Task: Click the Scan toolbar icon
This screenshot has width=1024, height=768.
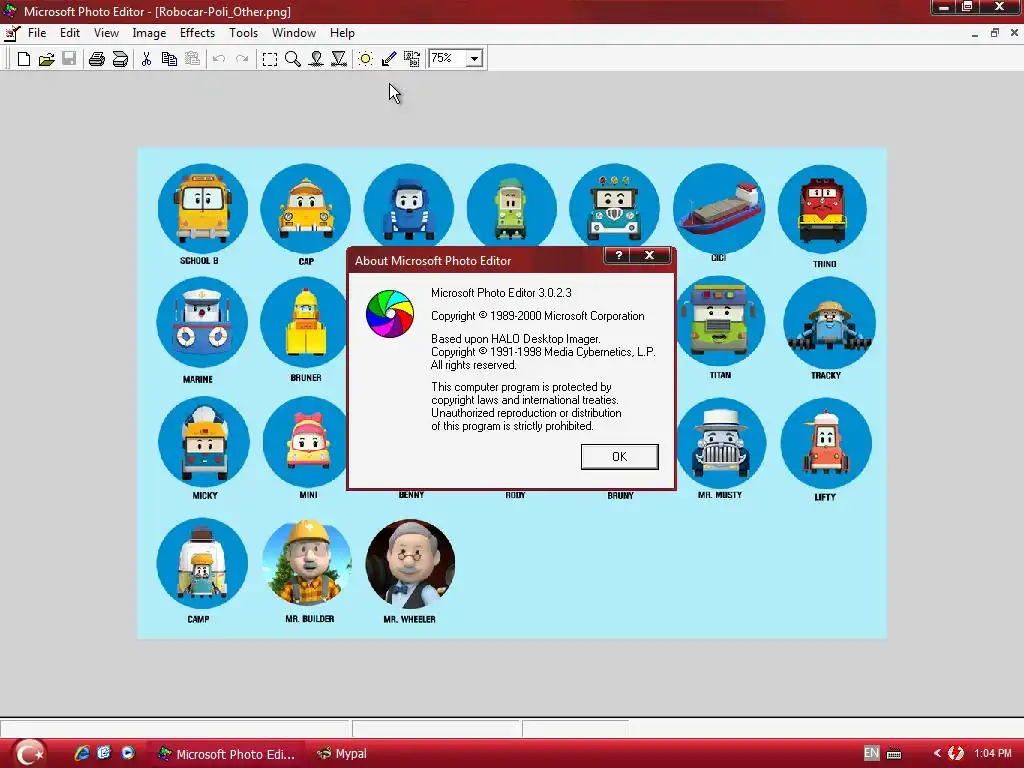Action: tap(120, 59)
